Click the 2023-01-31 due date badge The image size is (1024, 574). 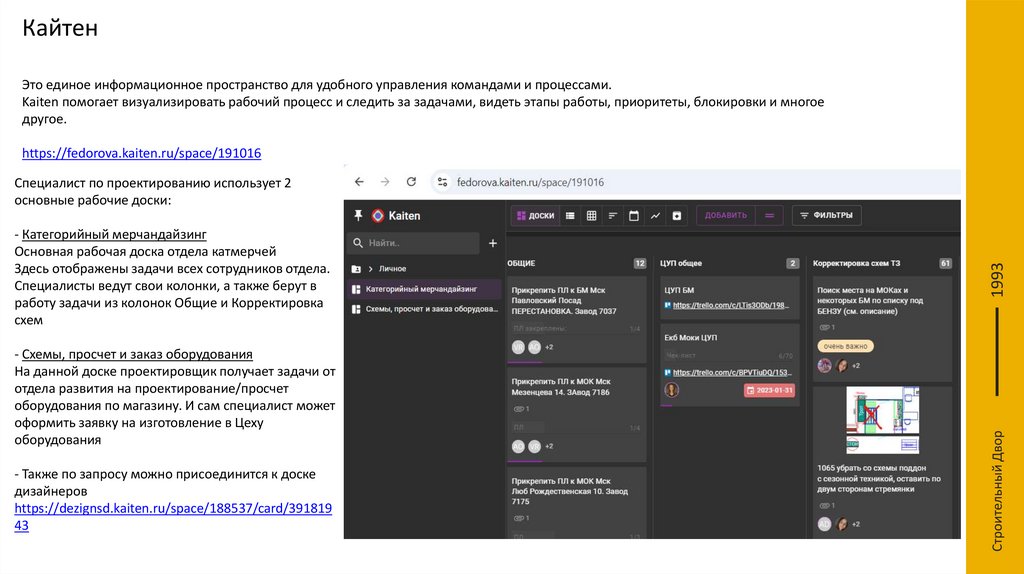click(769, 391)
